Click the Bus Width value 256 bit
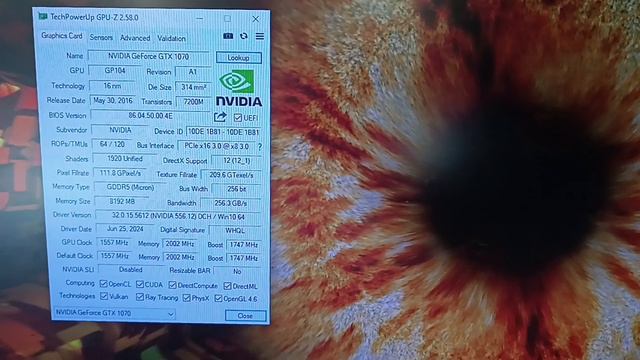This screenshot has width=640, height=360. pos(236,189)
